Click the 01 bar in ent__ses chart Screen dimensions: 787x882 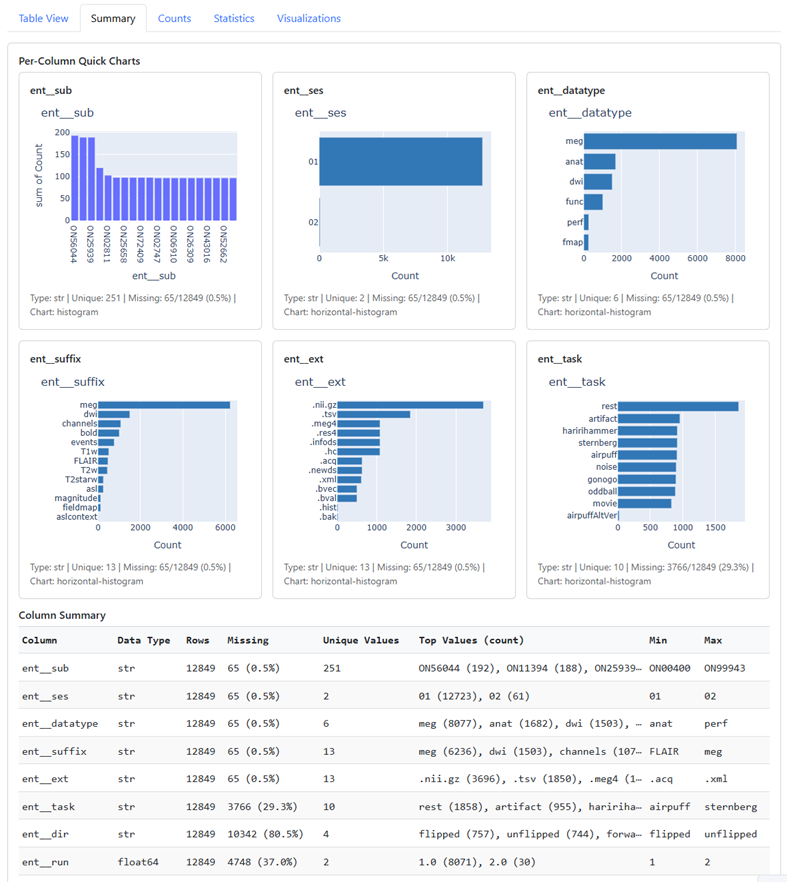(401, 161)
